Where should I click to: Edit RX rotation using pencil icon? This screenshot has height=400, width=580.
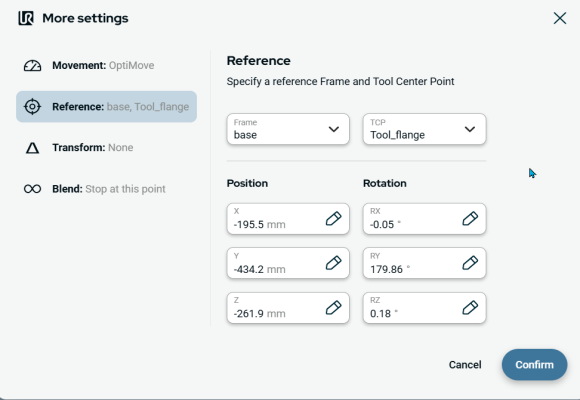[470, 219]
